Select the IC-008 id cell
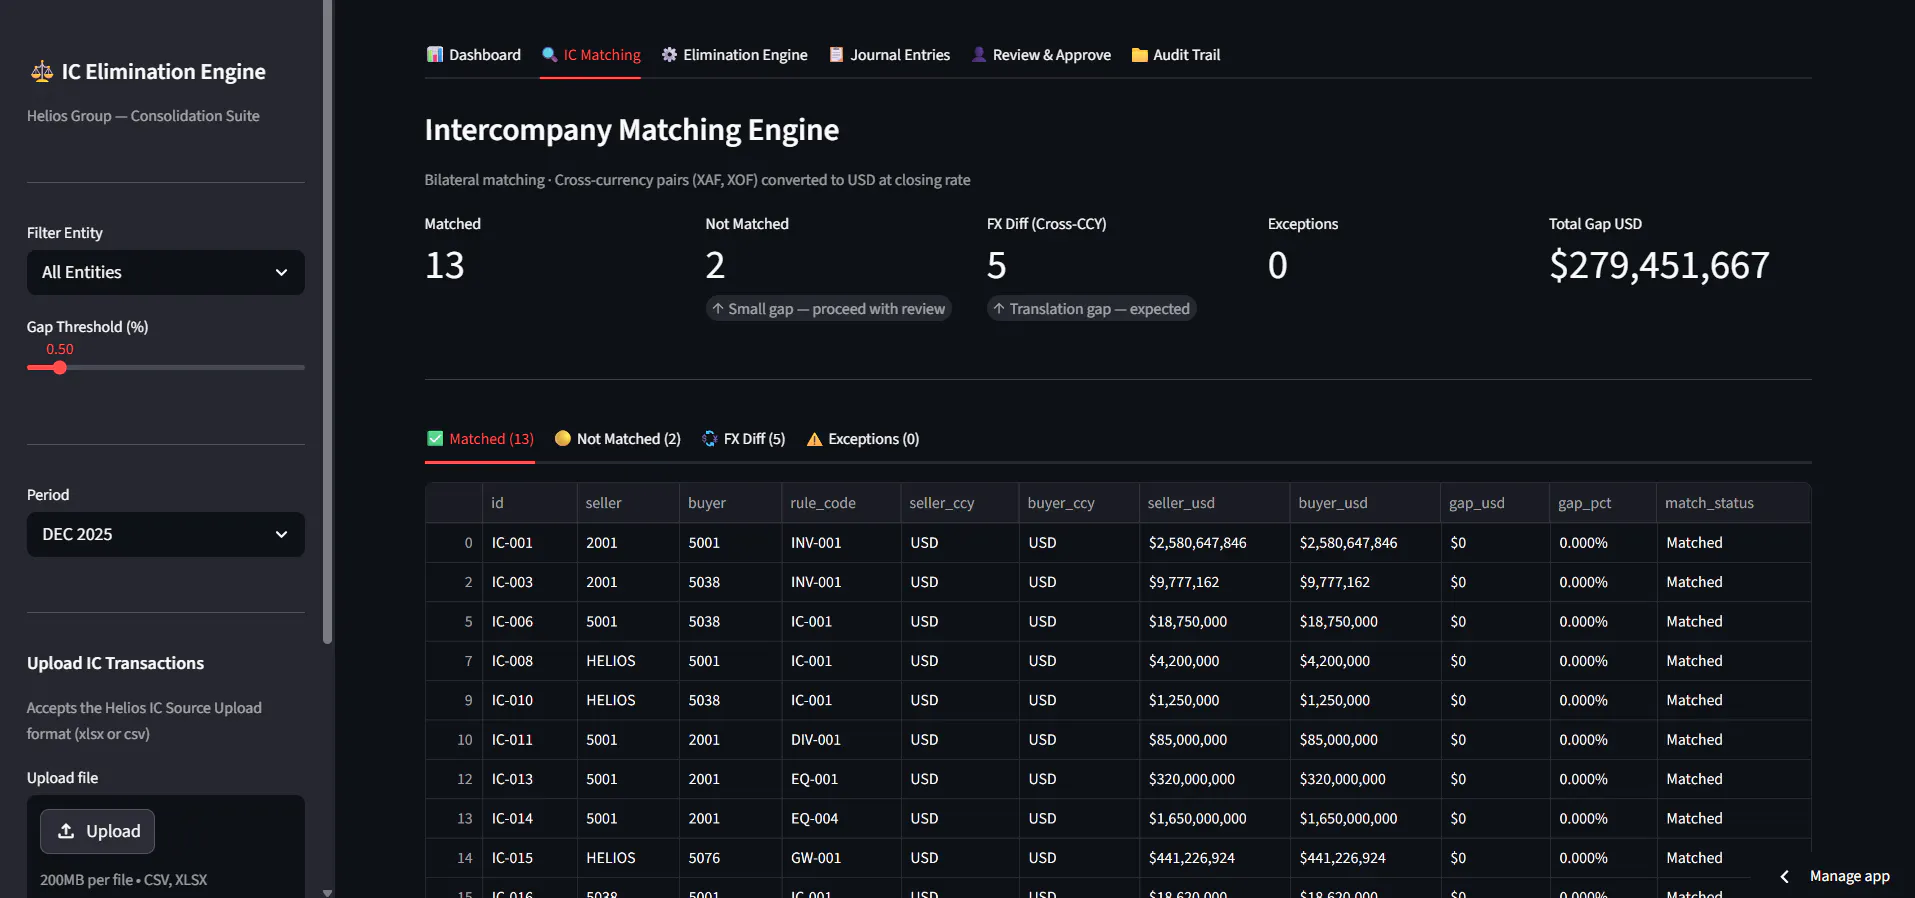This screenshot has height=898, width=1915. (529, 661)
